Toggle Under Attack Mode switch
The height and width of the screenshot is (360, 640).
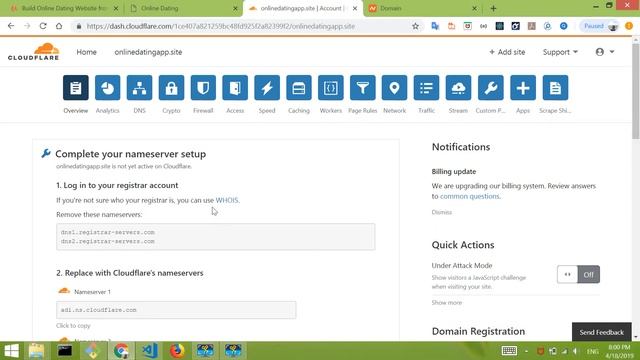point(578,274)
